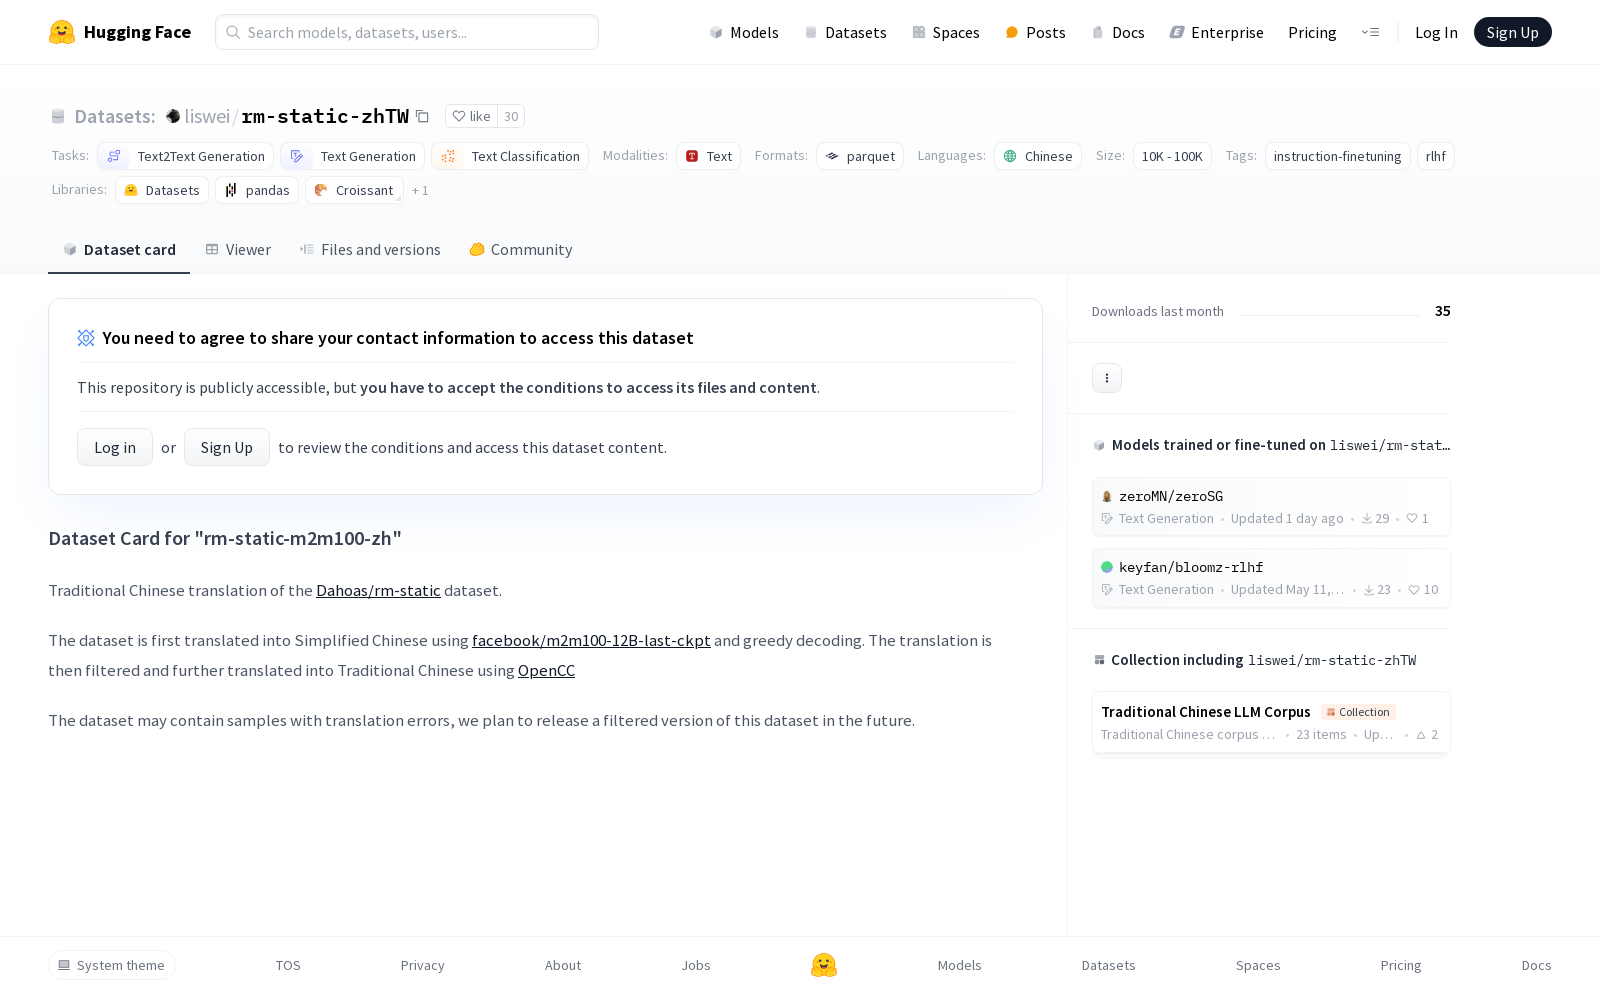The width and height of the screenshot is (1600, 1000).
Task: Click Log In in the header
Action: (1436, 32)
